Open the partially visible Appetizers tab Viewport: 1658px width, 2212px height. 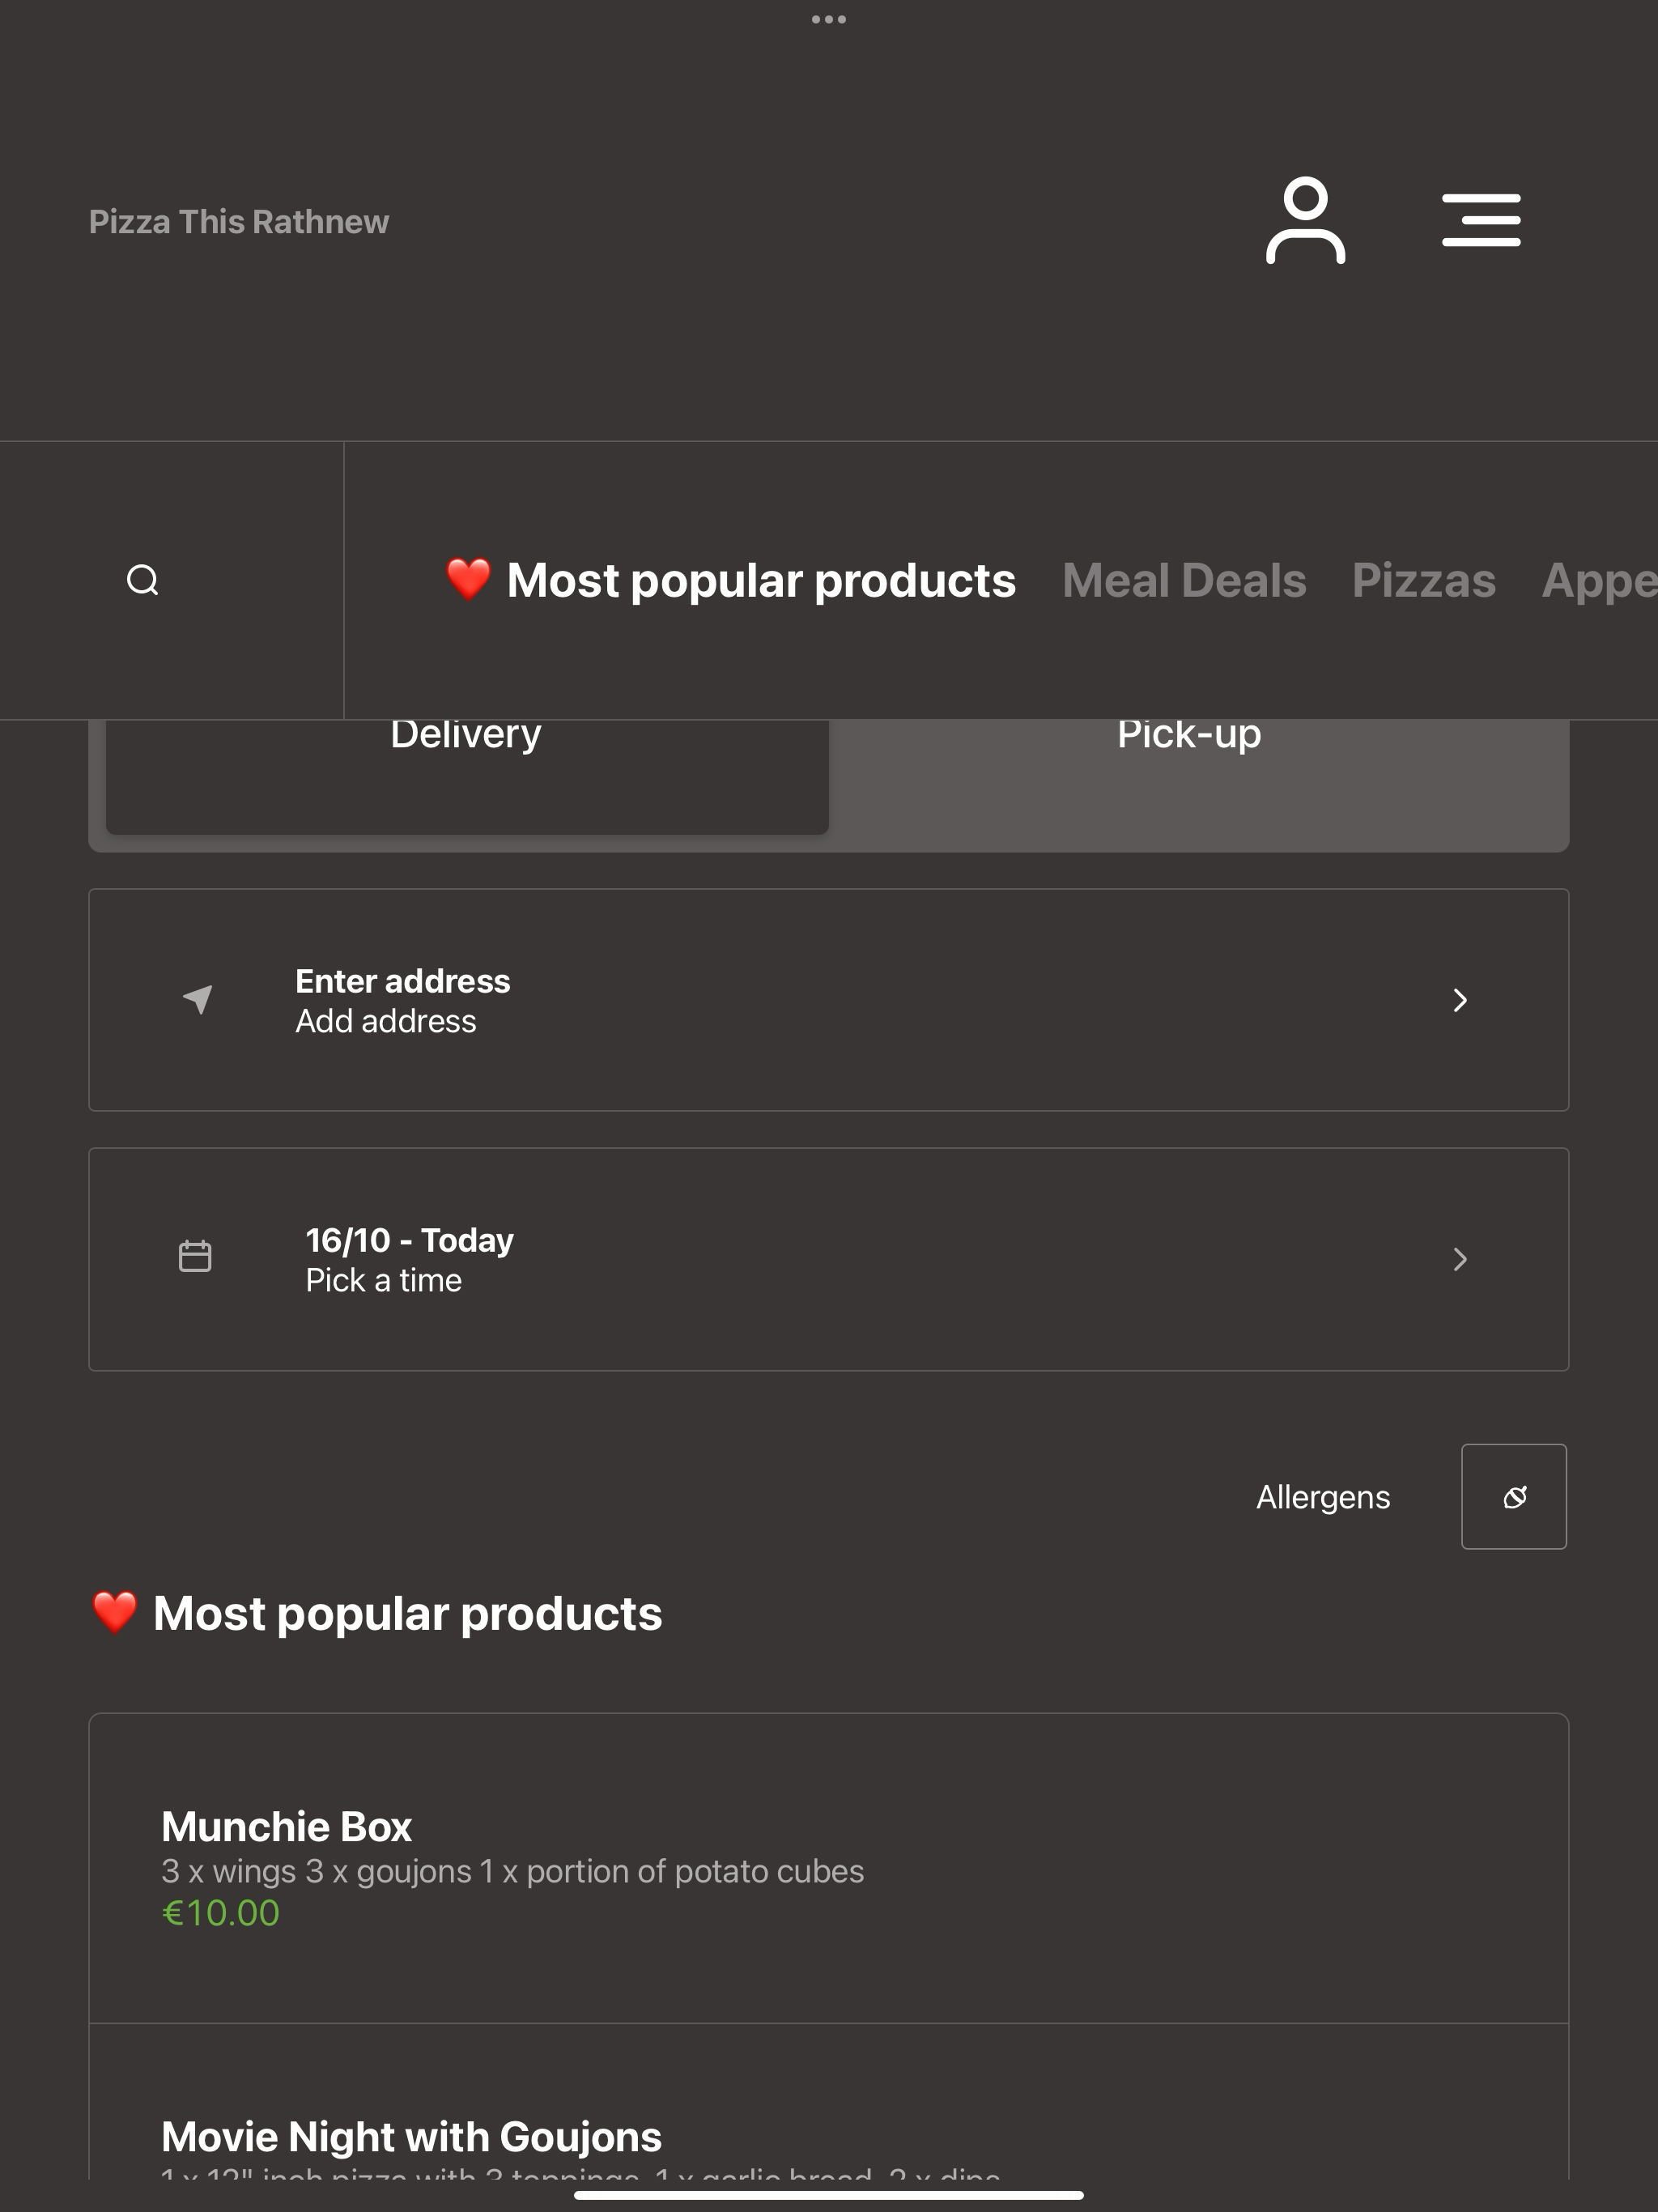[x=1599, y=581]
